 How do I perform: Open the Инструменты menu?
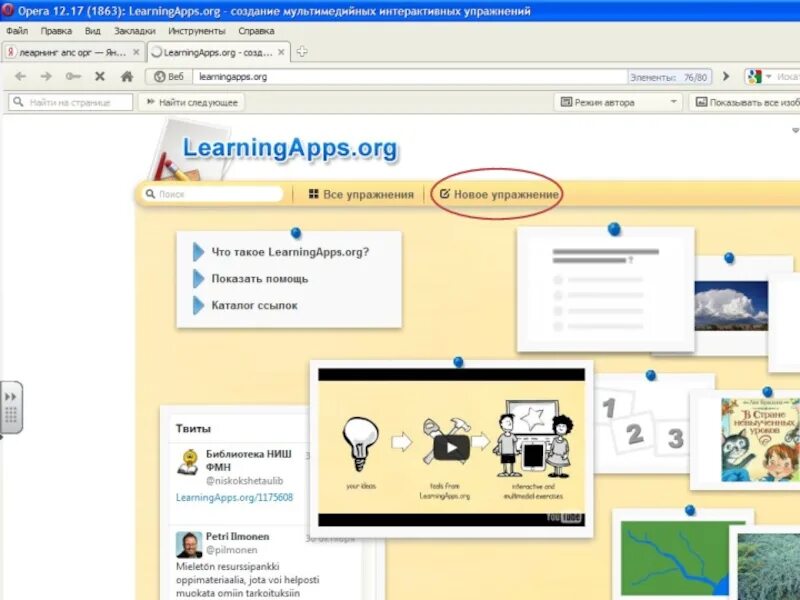coord(196,31)
